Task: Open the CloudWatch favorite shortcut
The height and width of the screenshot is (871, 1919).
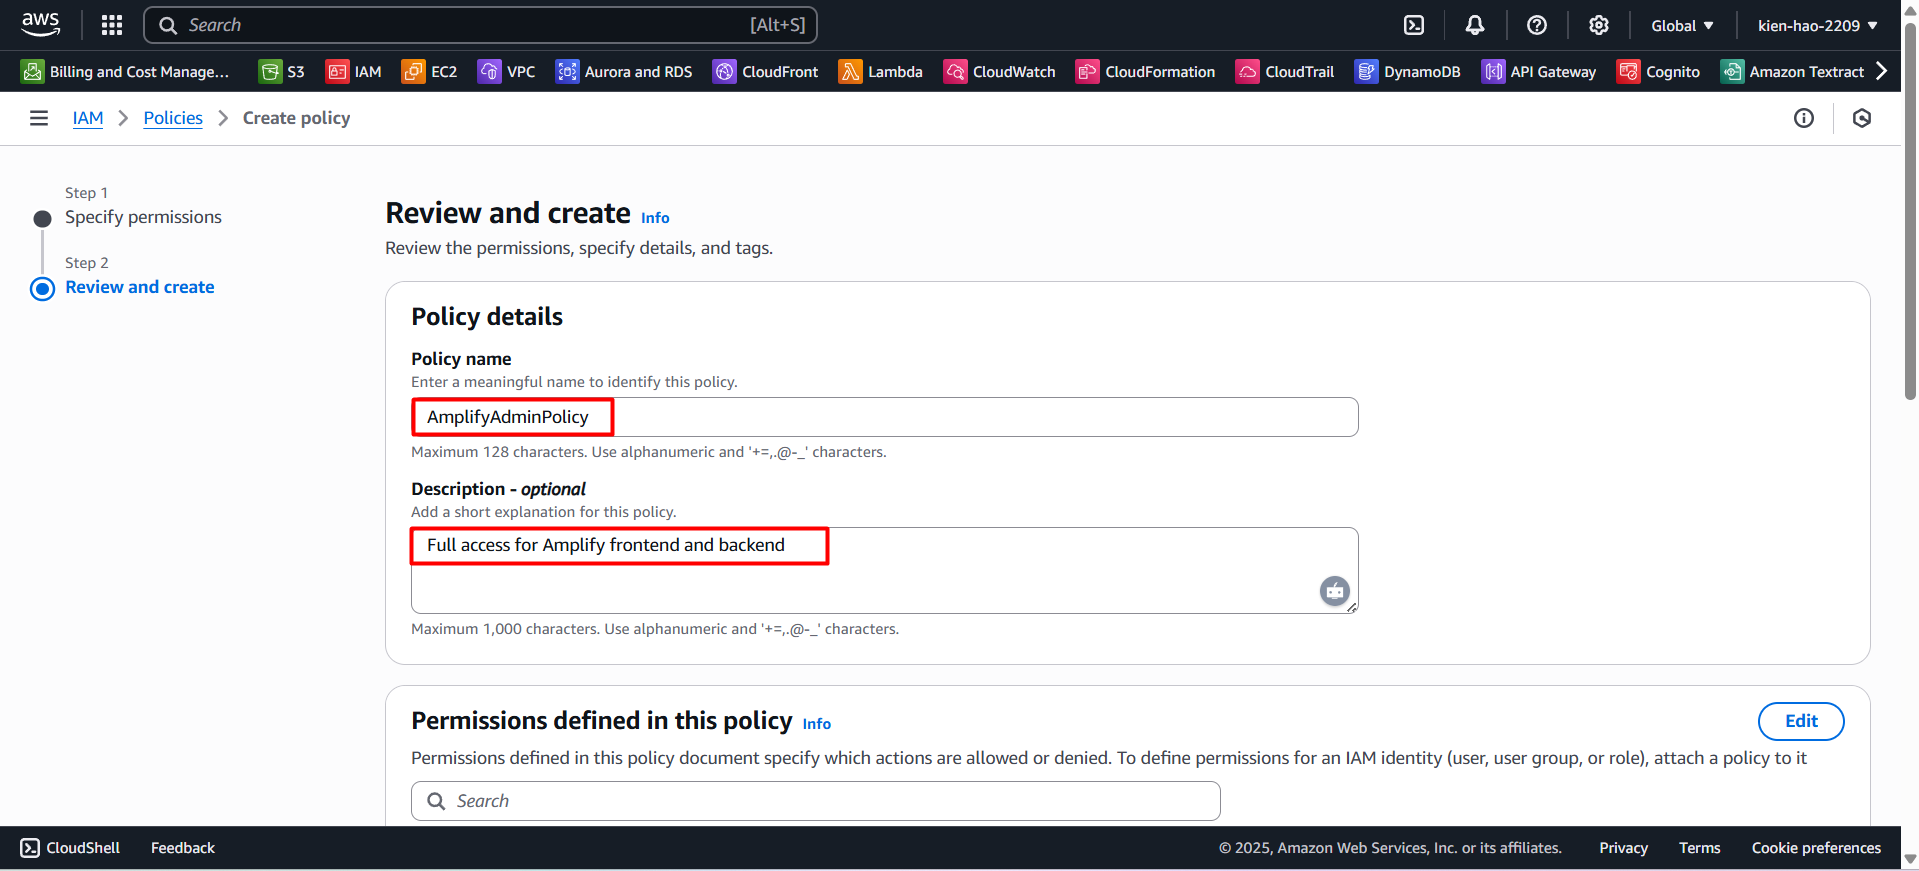Action: pos(1000,72)
